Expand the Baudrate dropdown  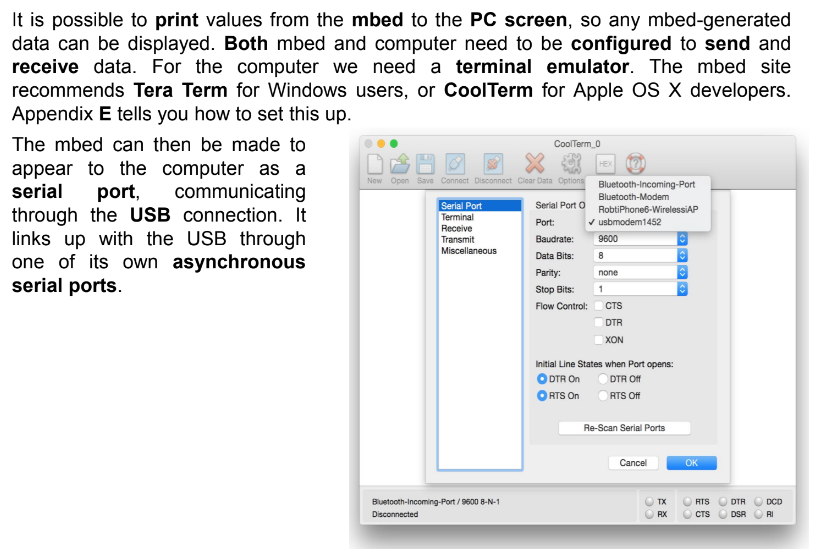683,239
